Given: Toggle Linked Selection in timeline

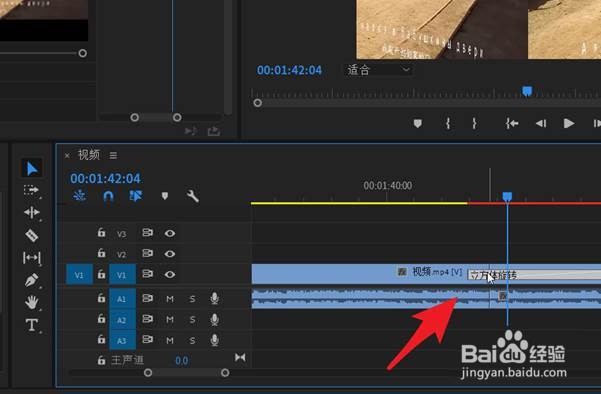Looking at the screenshot, I should click(x=135, y=196).
